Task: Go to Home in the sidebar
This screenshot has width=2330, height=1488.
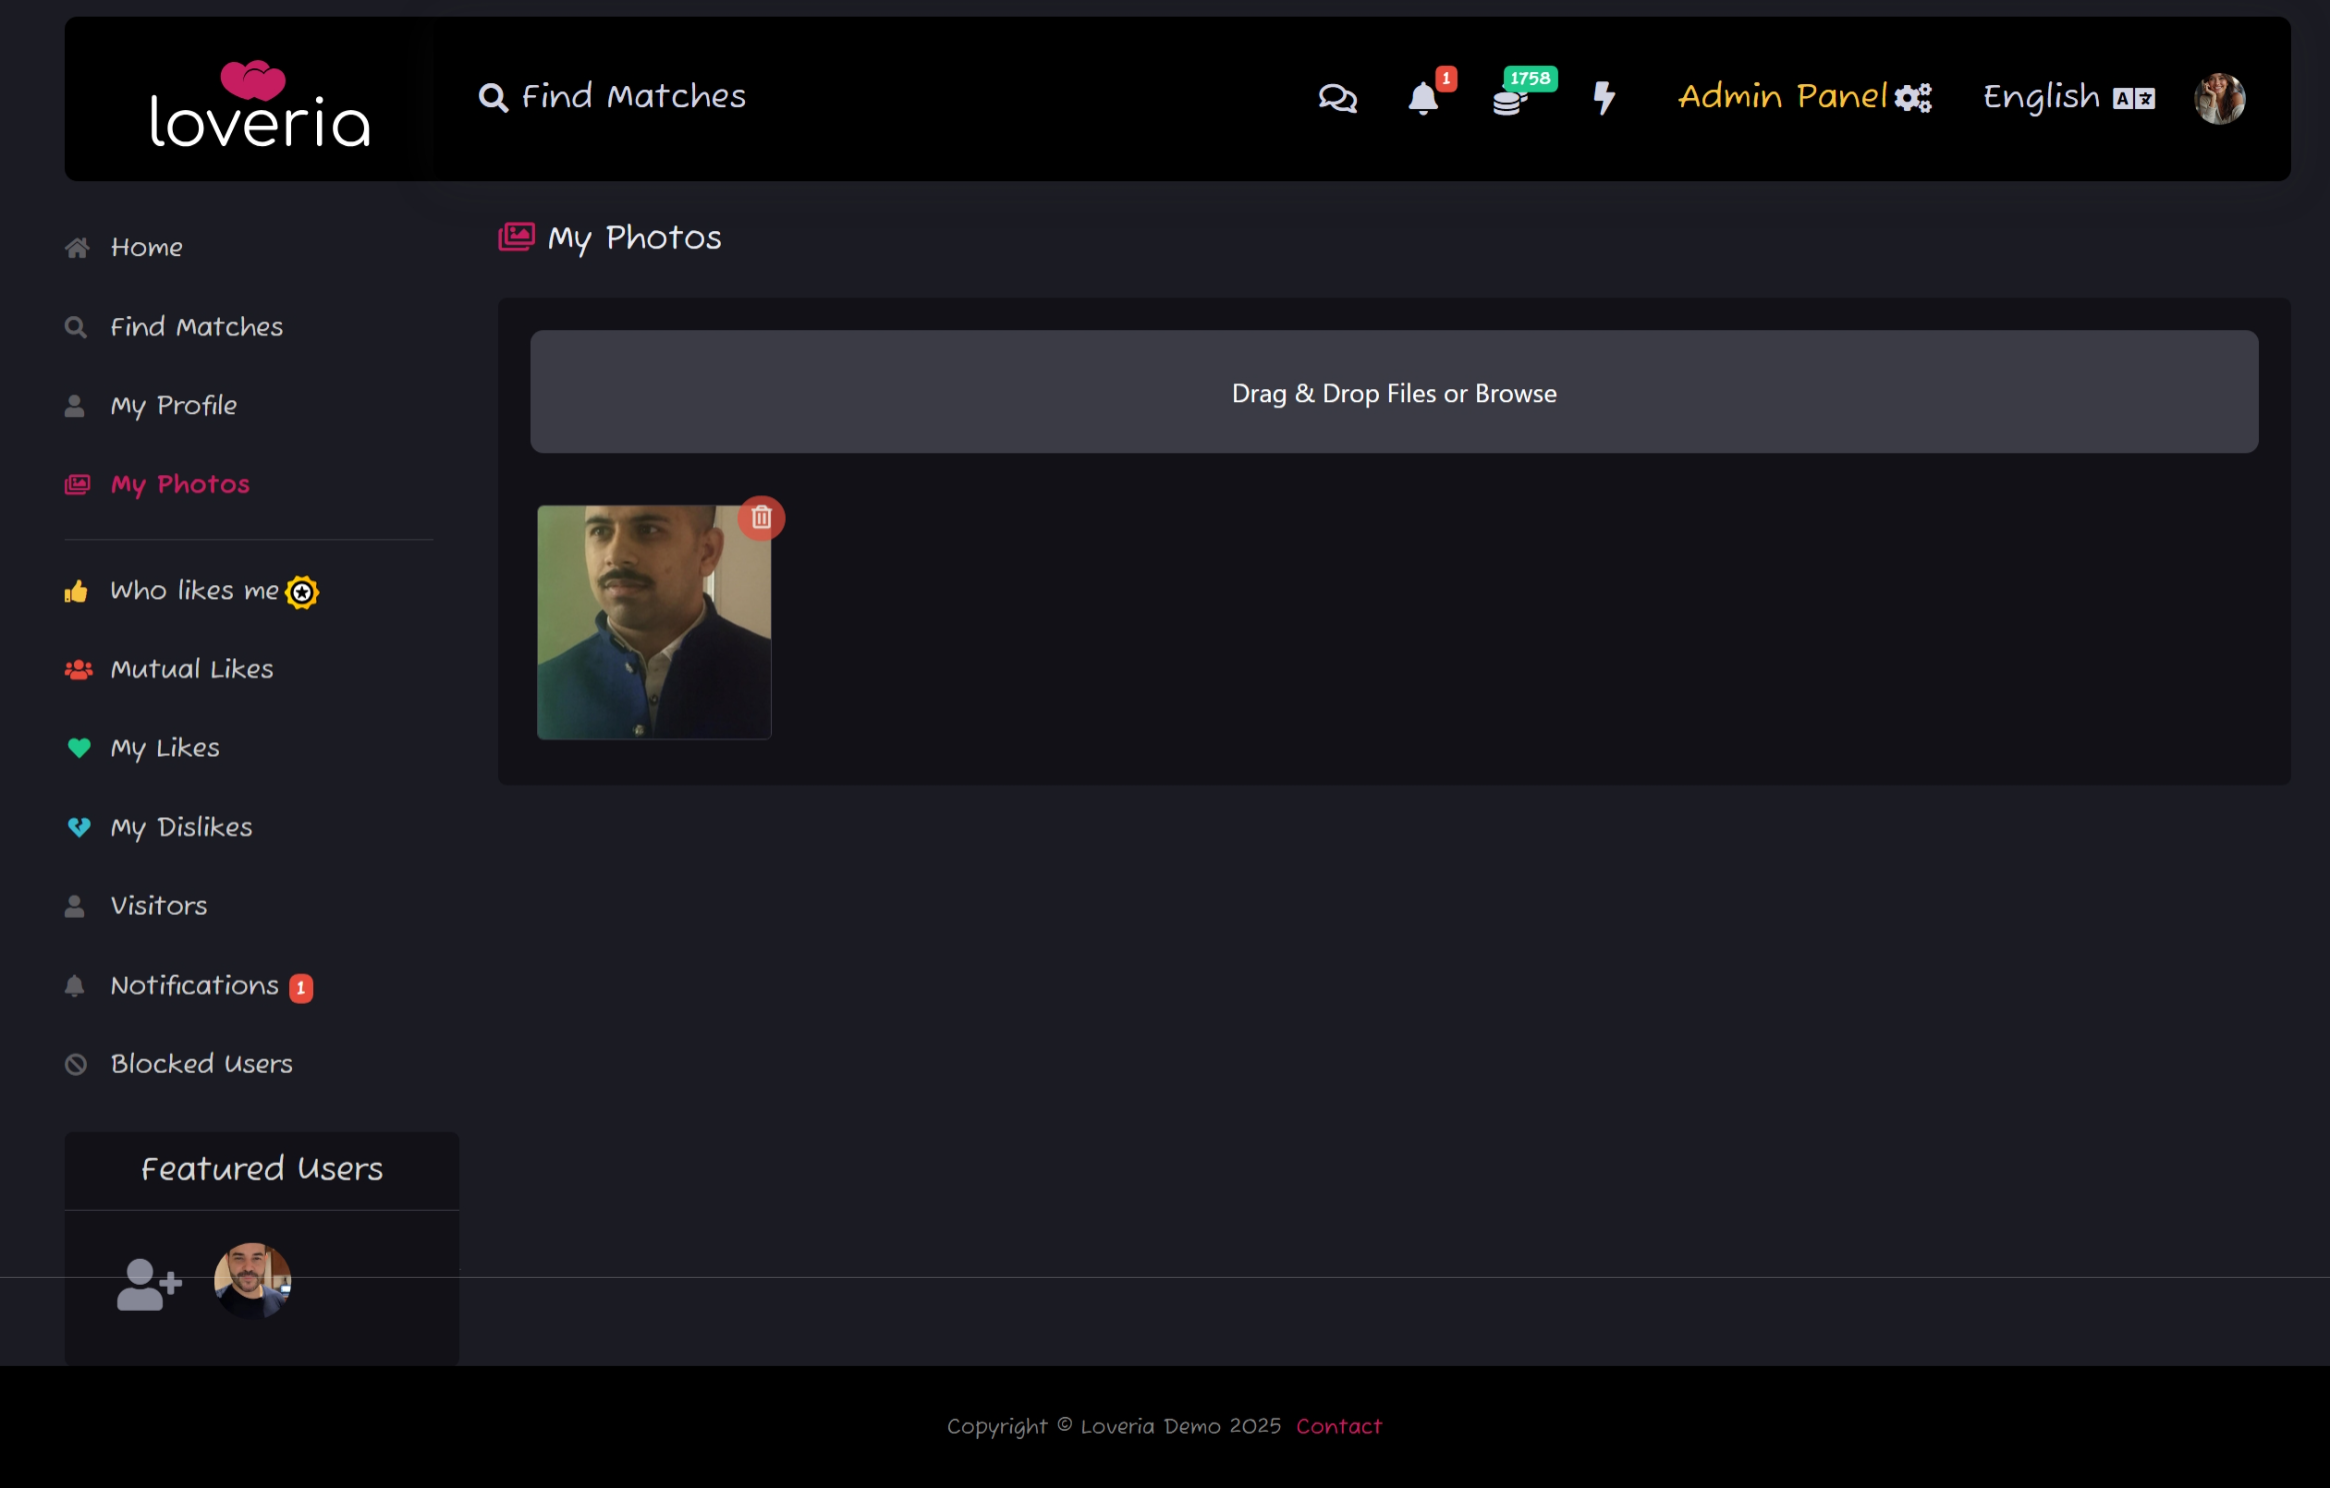Action: [x=147, y=247]
